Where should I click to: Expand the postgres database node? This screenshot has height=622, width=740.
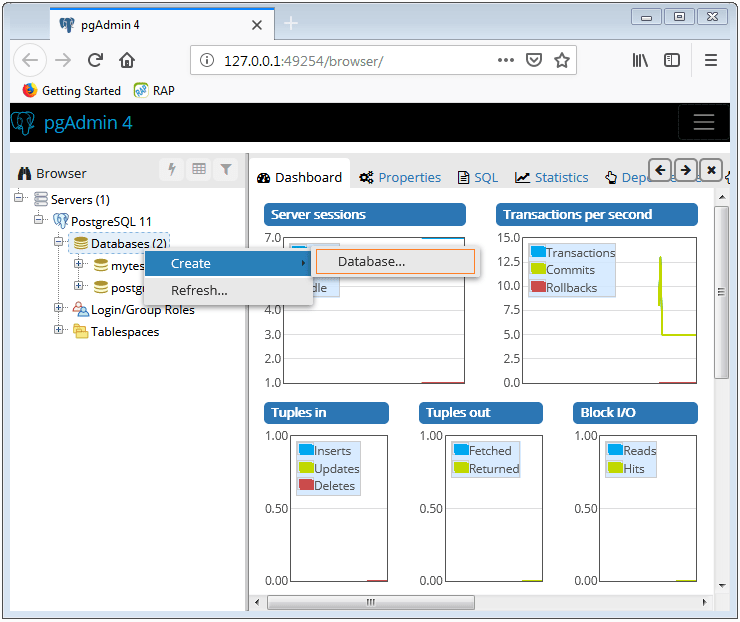pyautogui.click(x=79, y=286)
